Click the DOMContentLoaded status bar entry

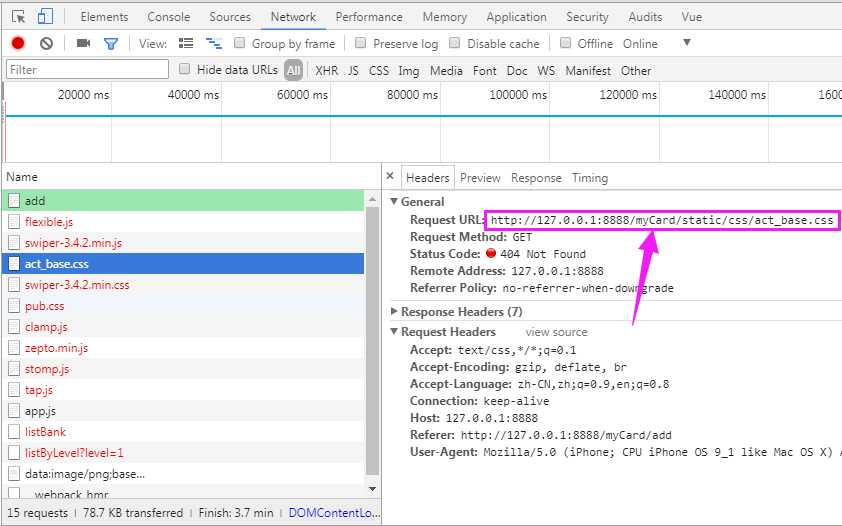point(334,513)
